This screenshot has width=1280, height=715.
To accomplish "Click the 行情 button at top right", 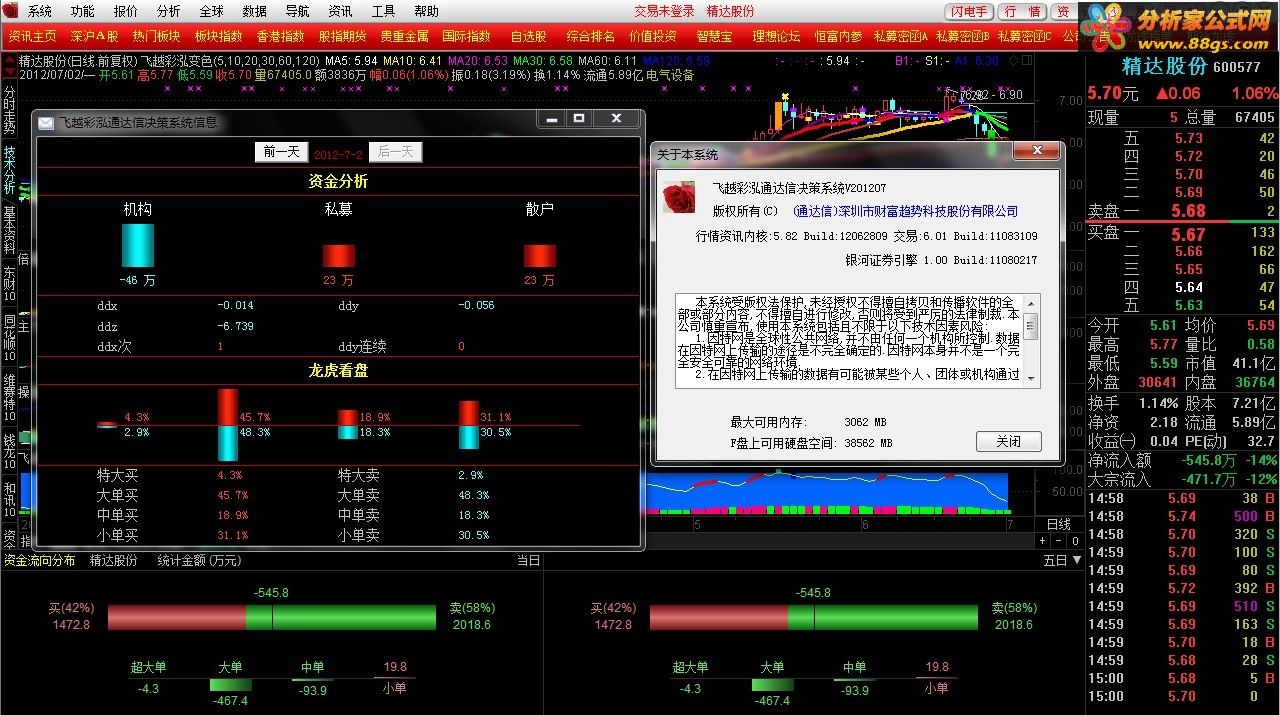I will [x=1023, y=12].
